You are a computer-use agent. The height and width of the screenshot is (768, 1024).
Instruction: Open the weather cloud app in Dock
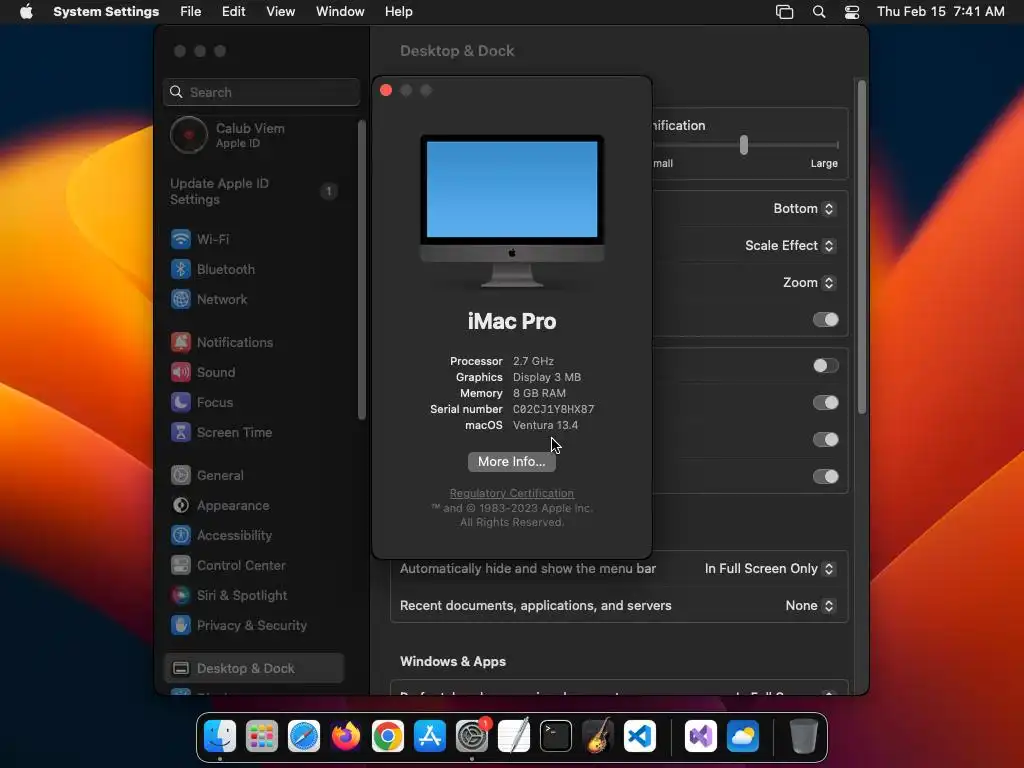point(743,736)
